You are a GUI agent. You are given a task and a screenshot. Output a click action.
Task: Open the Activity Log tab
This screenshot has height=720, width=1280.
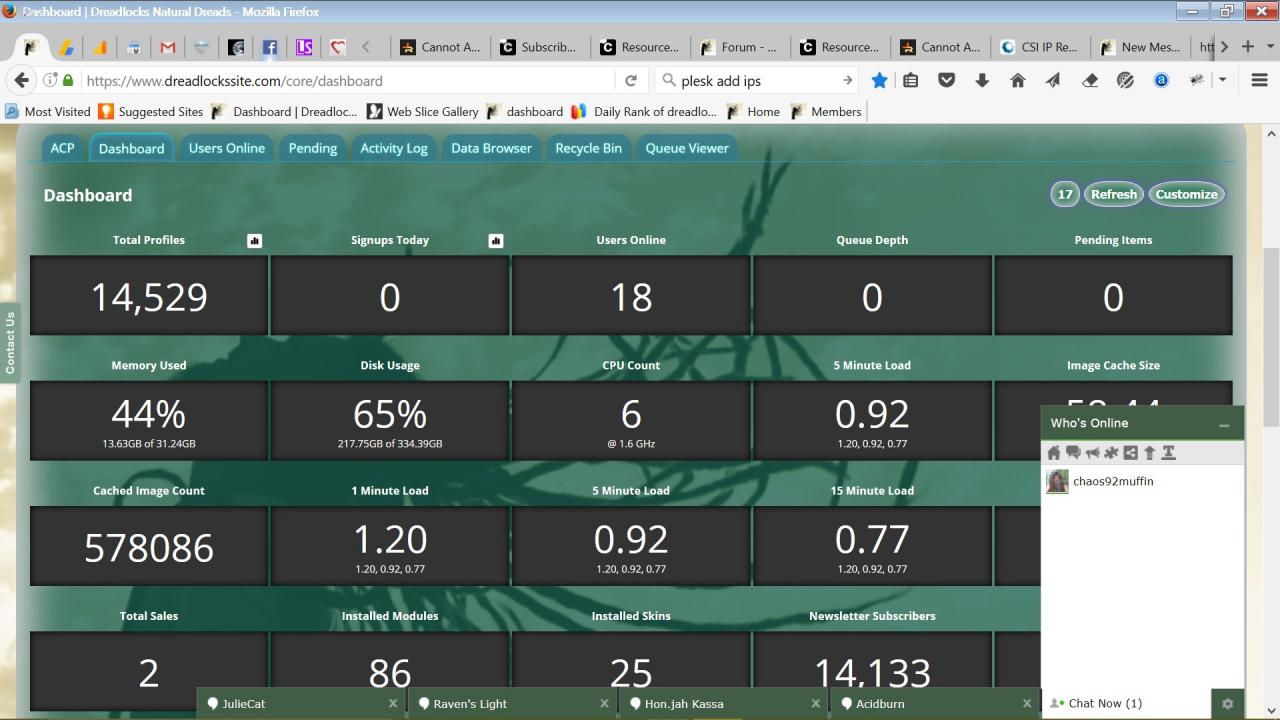pos(393,148)
